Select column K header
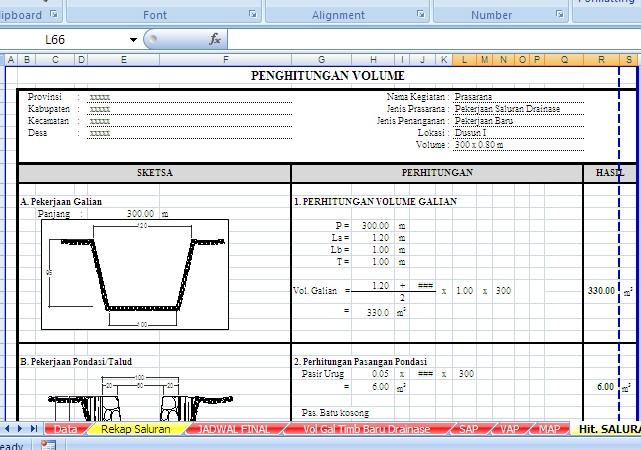This screenshot has height=450, width=641. (444, 60)
